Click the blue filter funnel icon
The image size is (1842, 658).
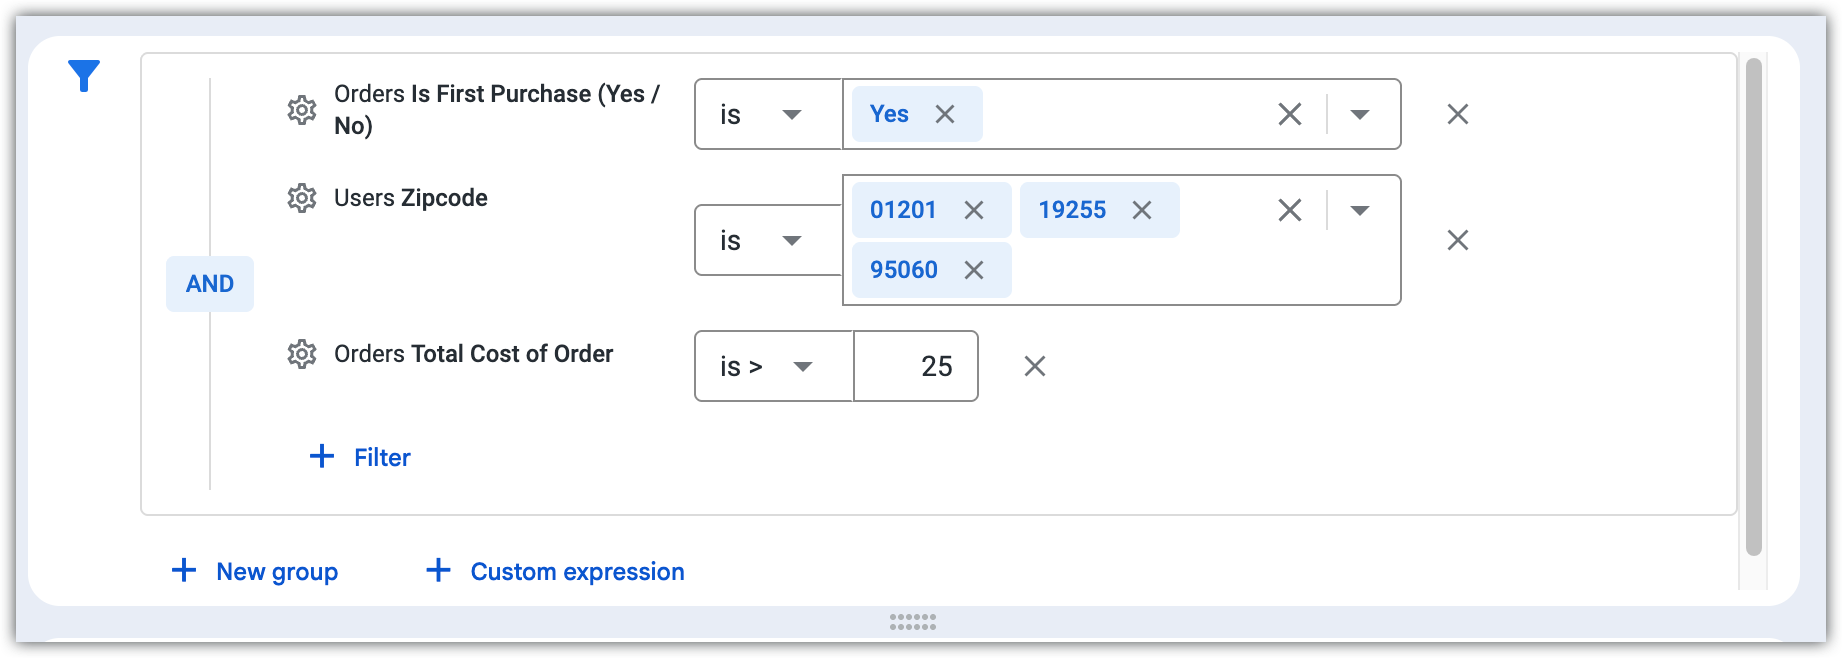(x=84, y=76)
